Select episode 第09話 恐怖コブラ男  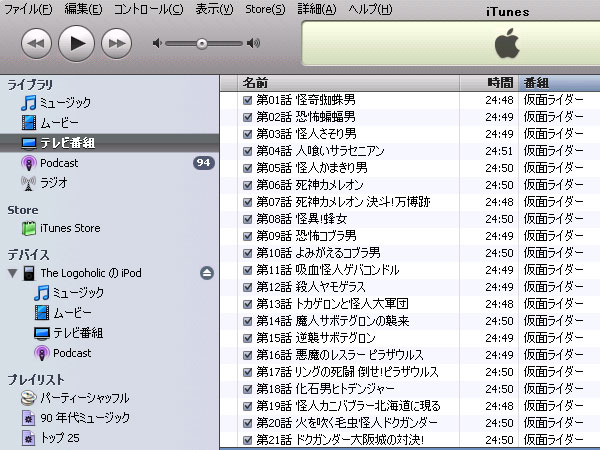pyautogui.click(x=307, y=236)
